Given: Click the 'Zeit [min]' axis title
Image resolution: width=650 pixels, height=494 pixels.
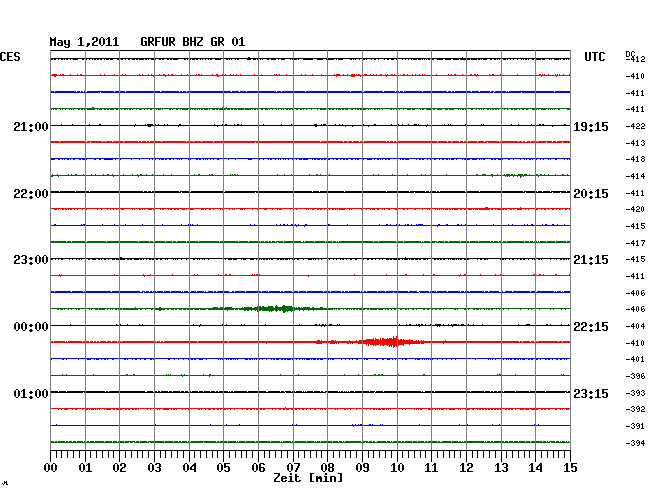Looking at the screenshot, I should (308, 478).
